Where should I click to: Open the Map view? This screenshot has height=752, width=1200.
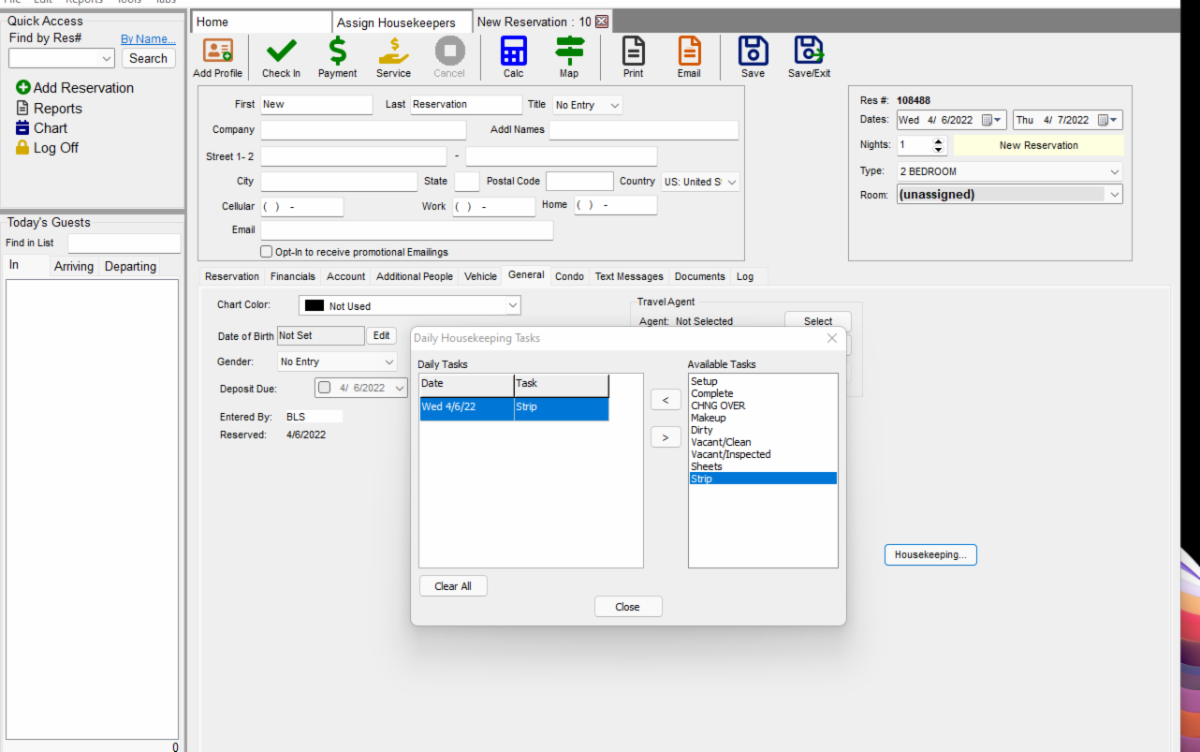[569, 57]
